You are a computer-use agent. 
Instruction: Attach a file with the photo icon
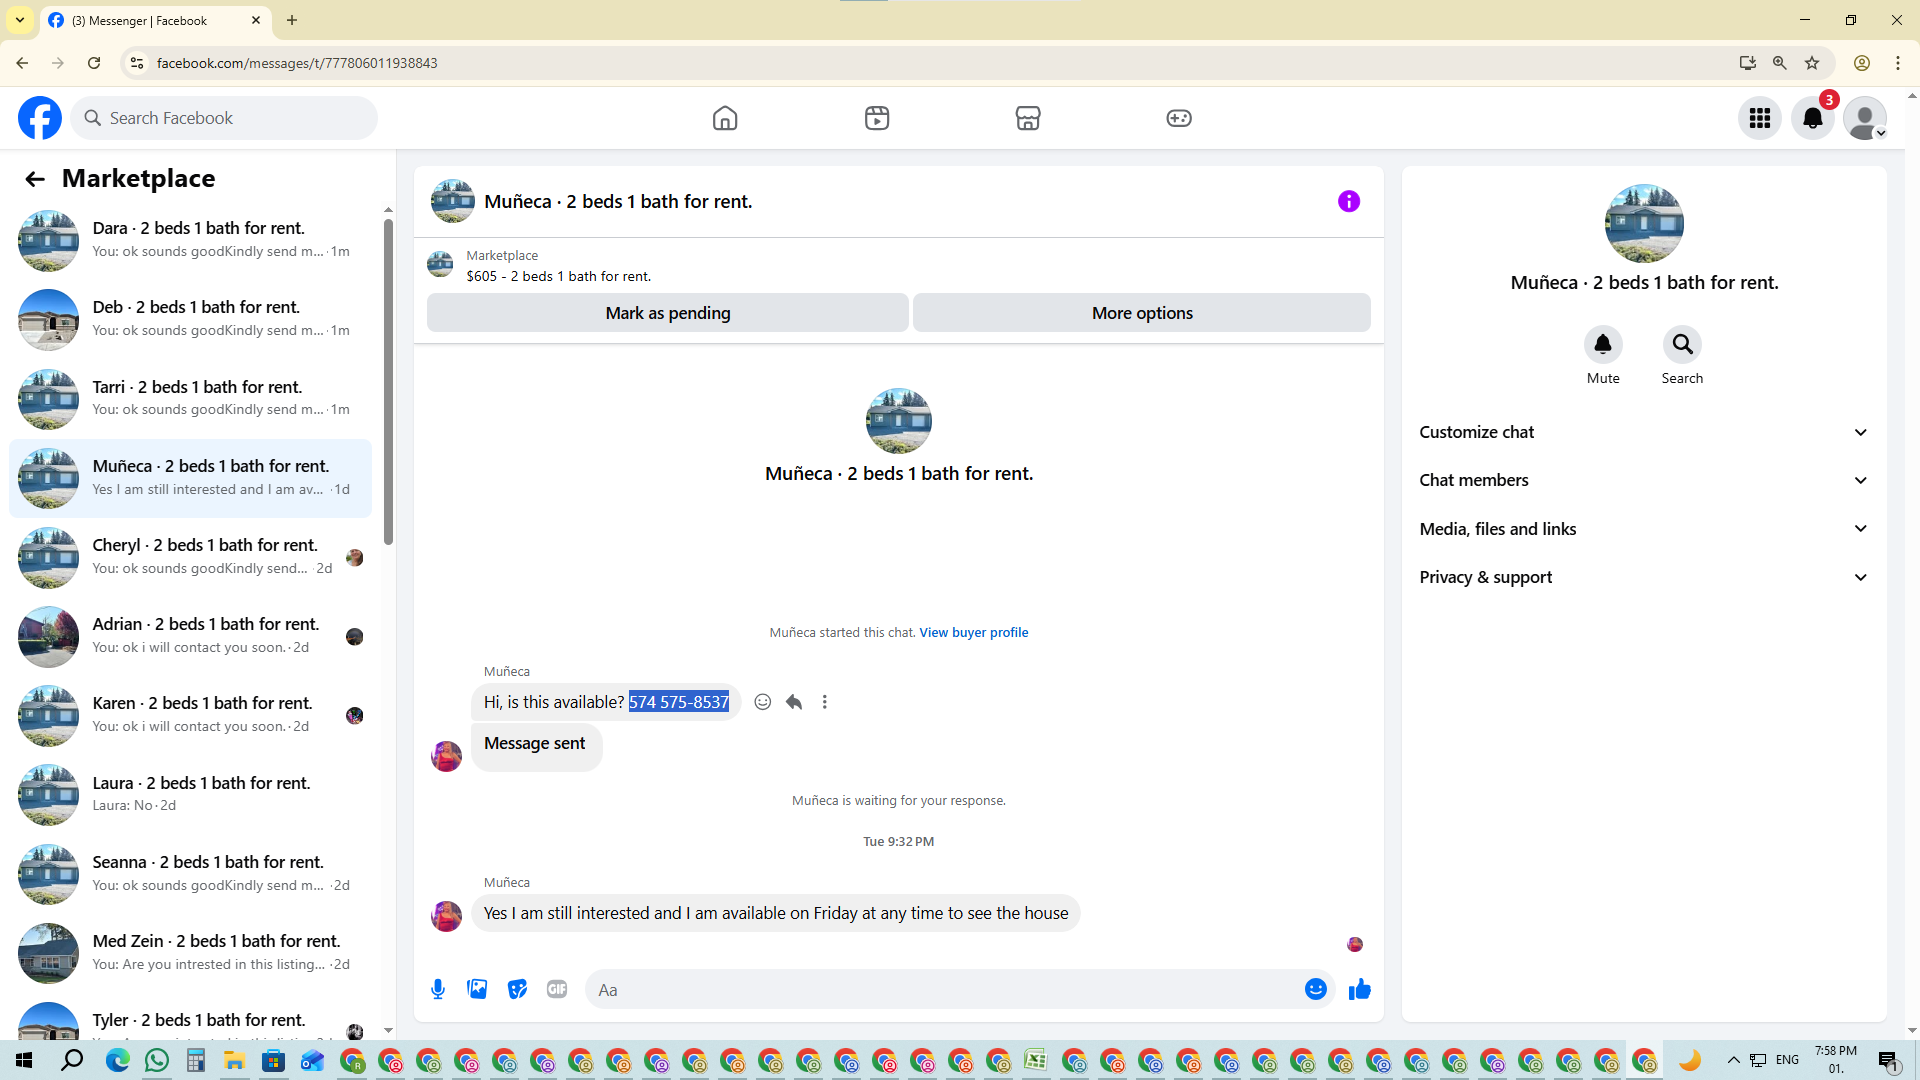(477, 990)
